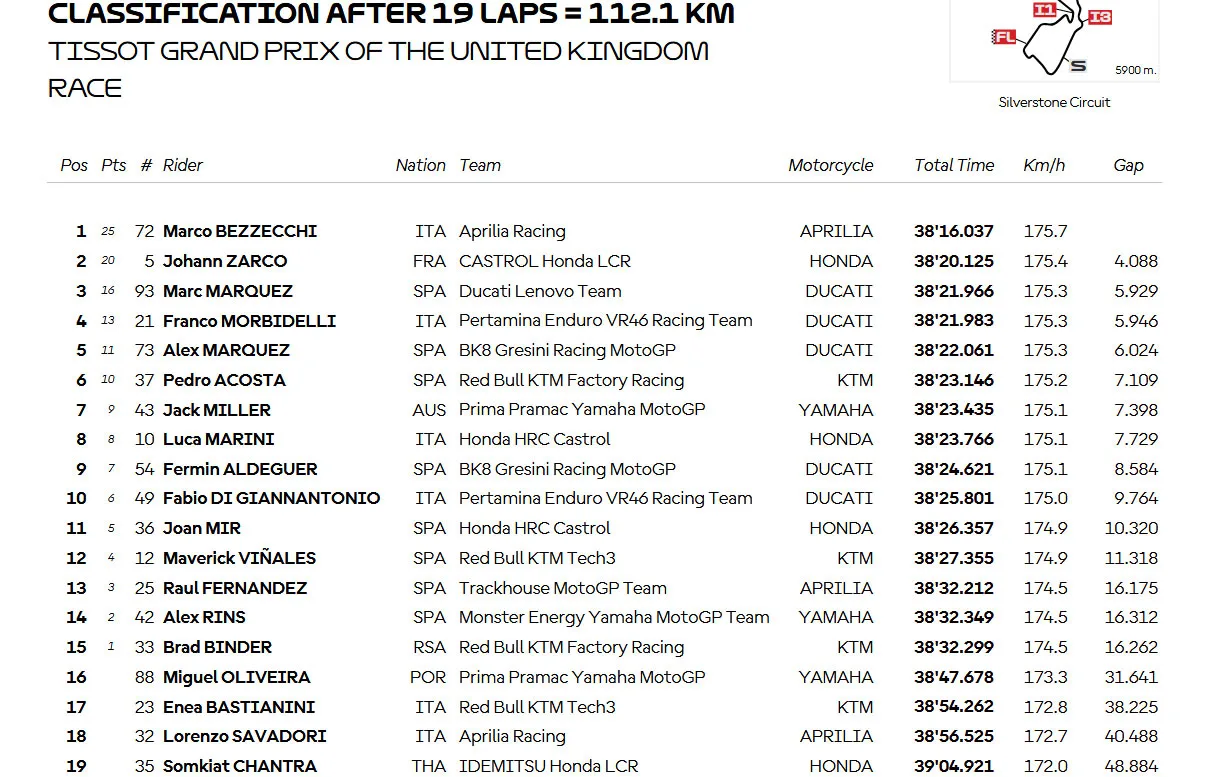This screenshot has height=777, width=1228.
Task: Click the Motorcycle column header
Action: [831, 165]
